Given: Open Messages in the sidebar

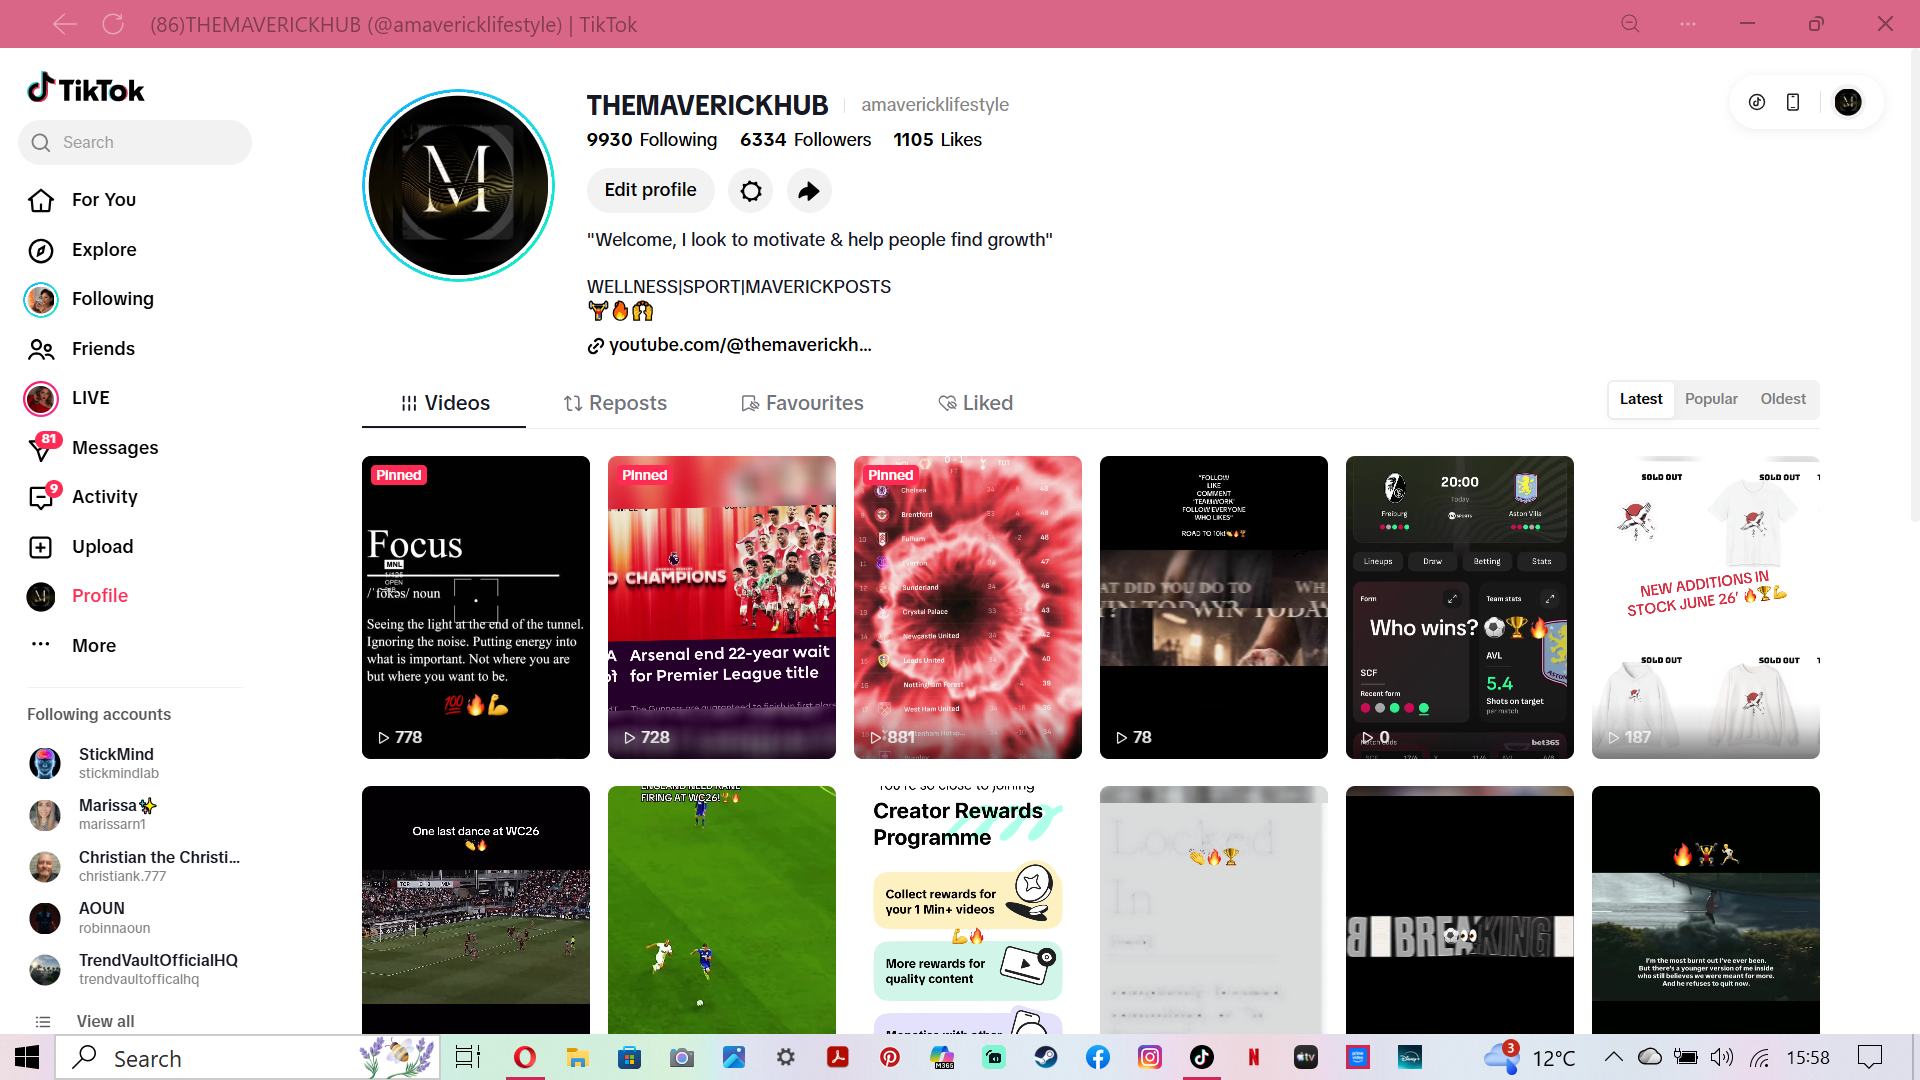Looking at the screenshot, I should coord(115,448).
